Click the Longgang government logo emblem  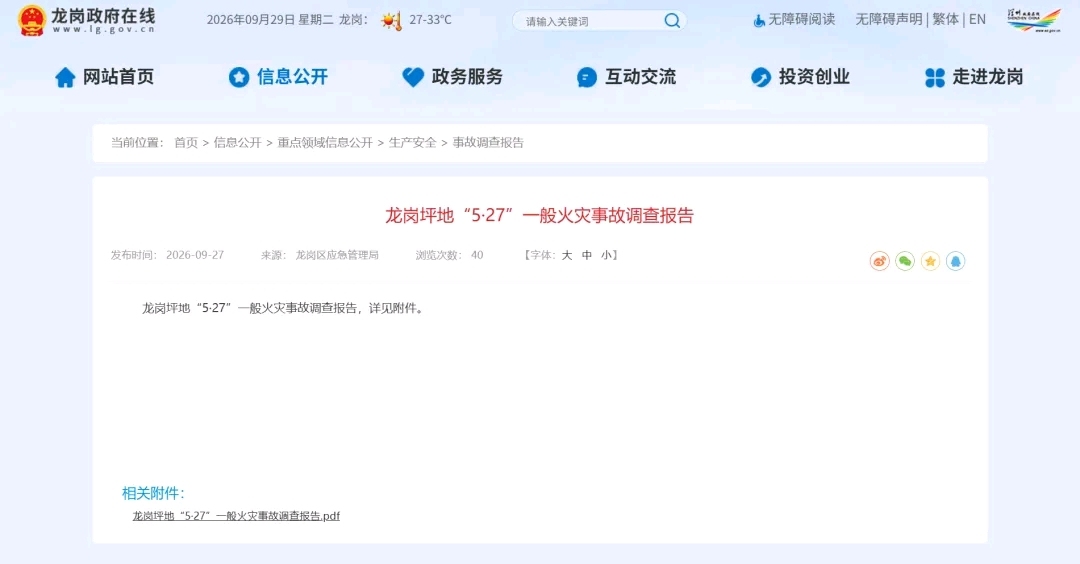(x=32, y=21)
